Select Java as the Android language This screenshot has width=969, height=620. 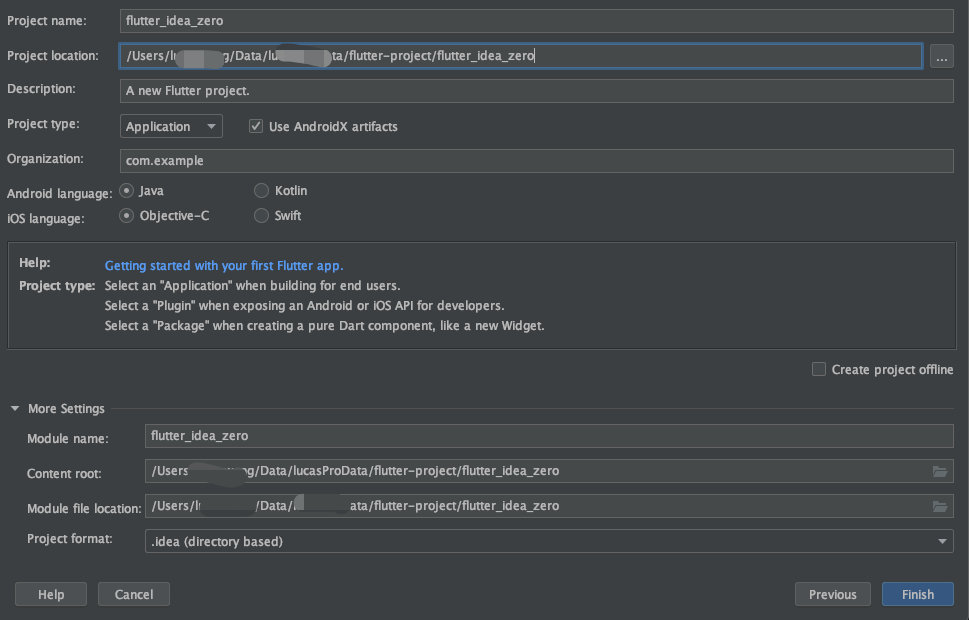[127, 190]
